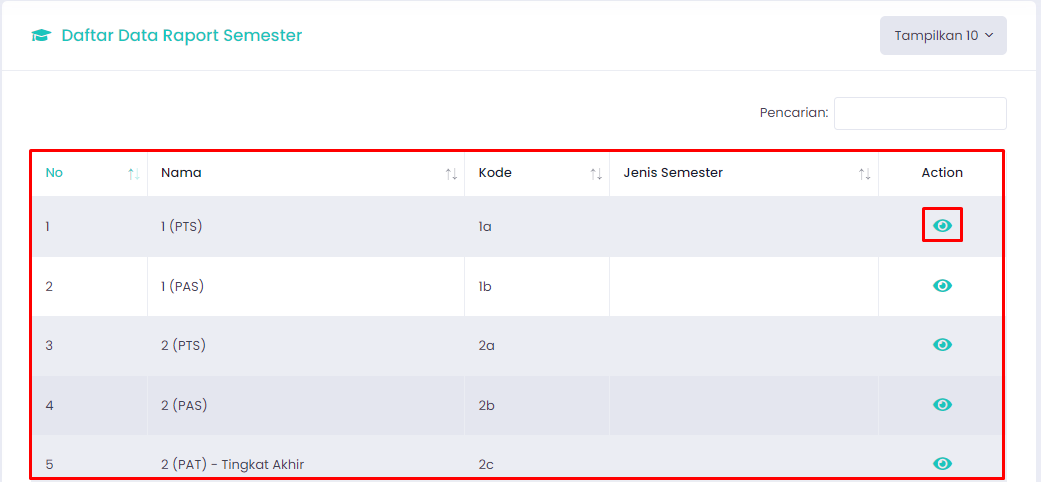Screen dimensions: 1041x482
Task: Open the Tampilkan 10 dropdown
Action: pos(943,36)
